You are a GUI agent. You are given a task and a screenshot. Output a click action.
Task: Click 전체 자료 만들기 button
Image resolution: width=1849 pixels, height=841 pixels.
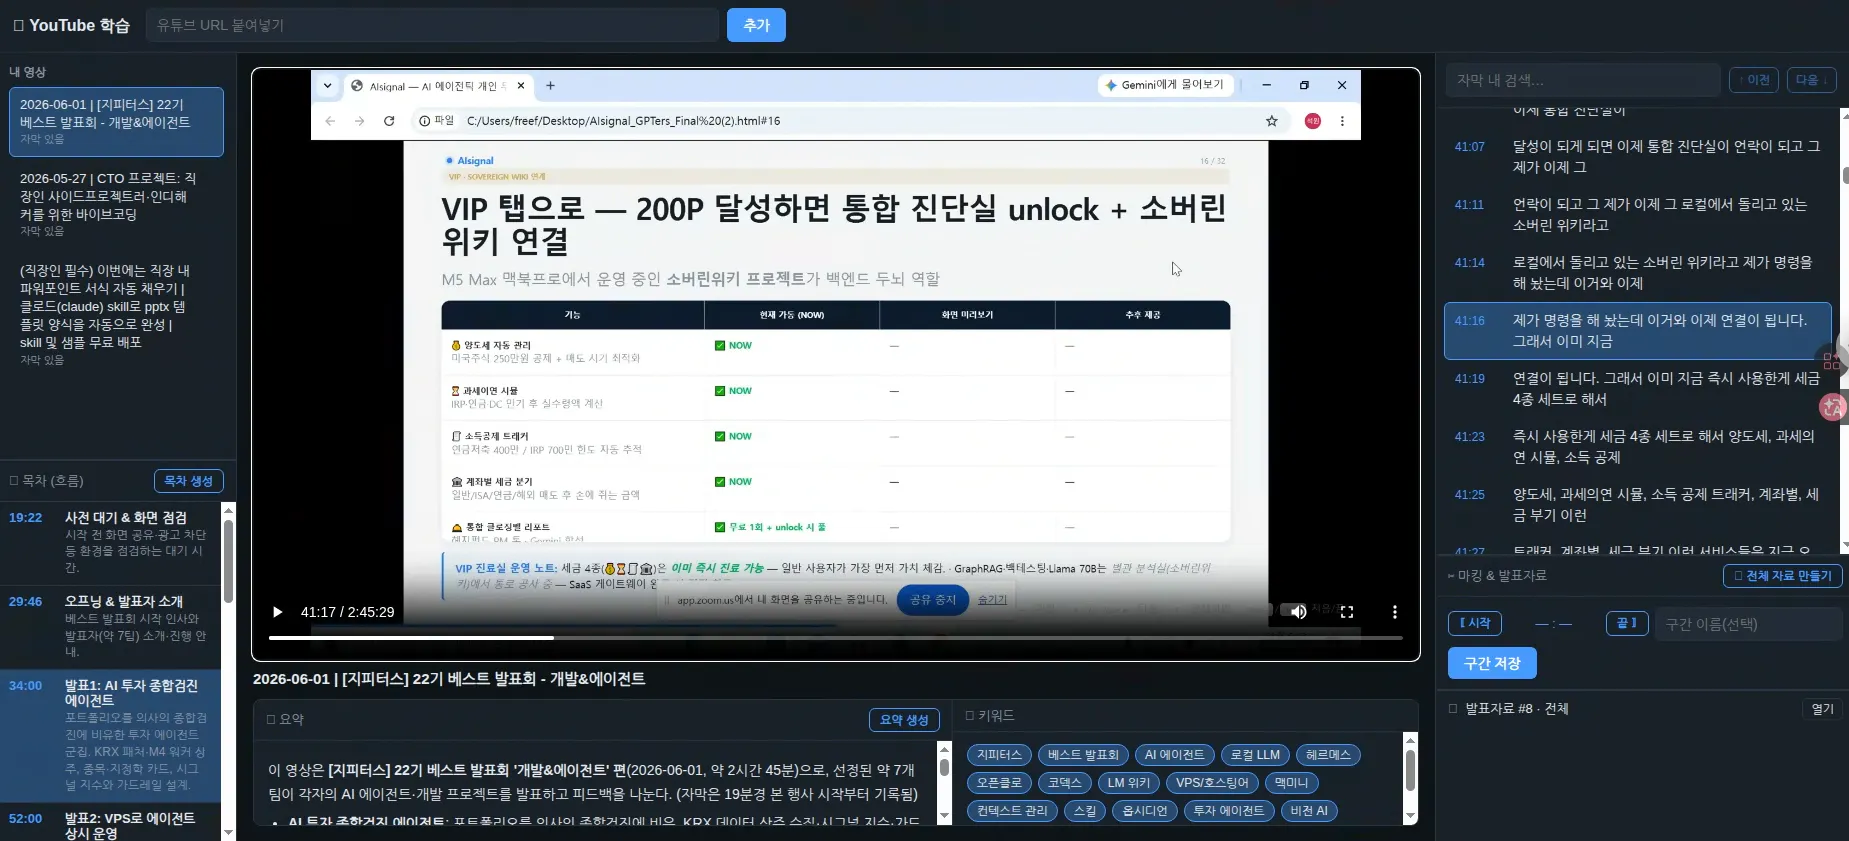pyautogui.click(x=1782, y=576)
